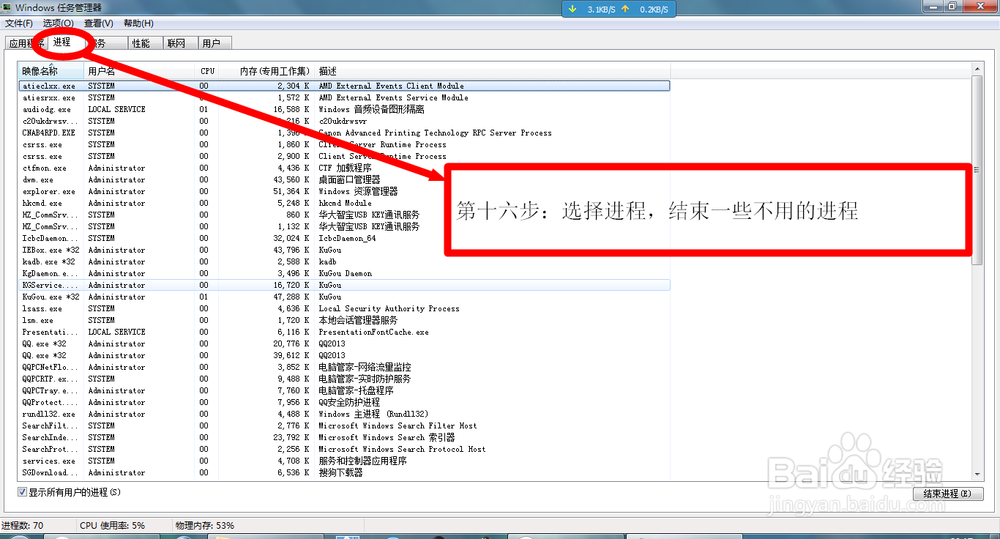Click the network upload speed arrow indicator

click(625, 9)
